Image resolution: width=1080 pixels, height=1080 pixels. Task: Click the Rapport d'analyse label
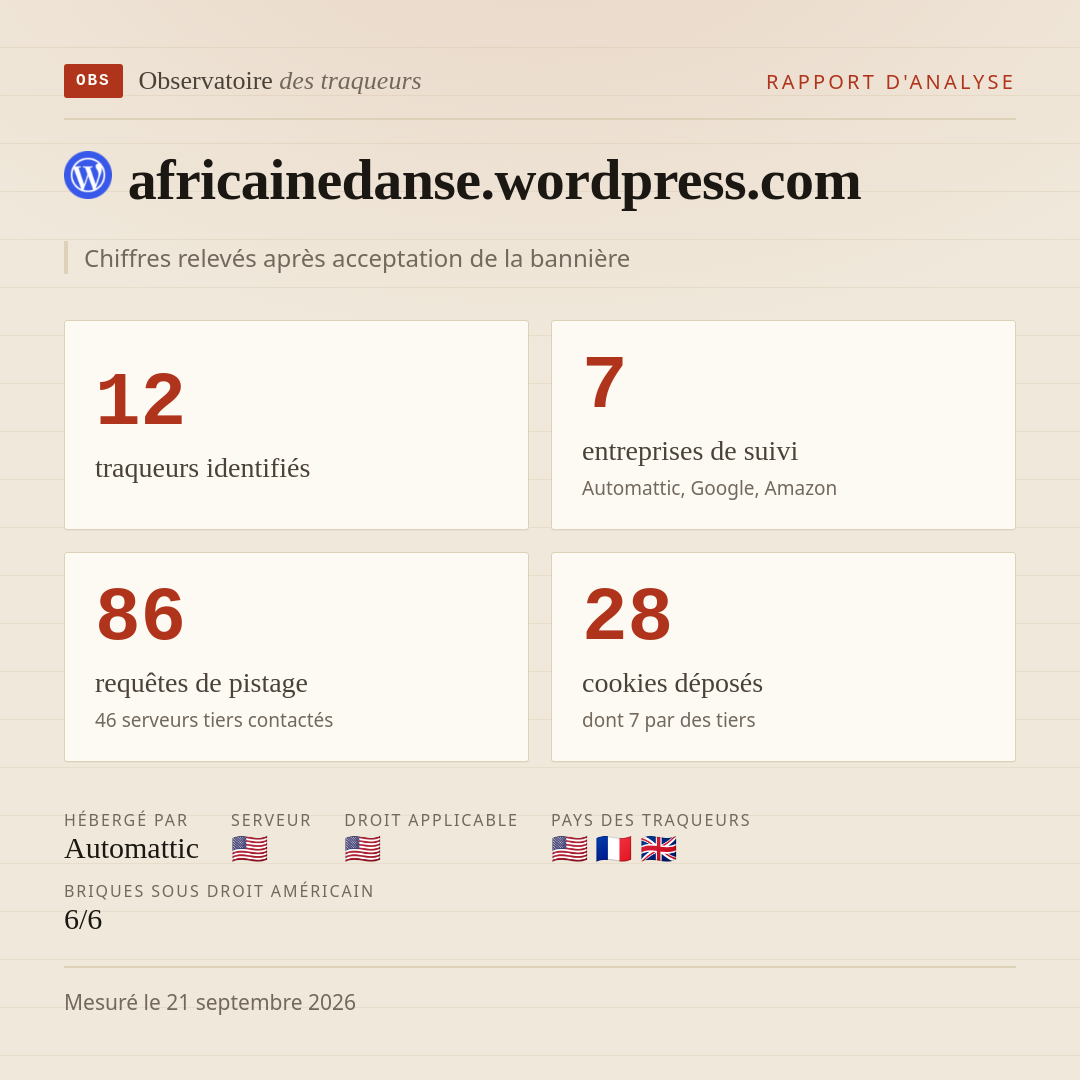891,82
